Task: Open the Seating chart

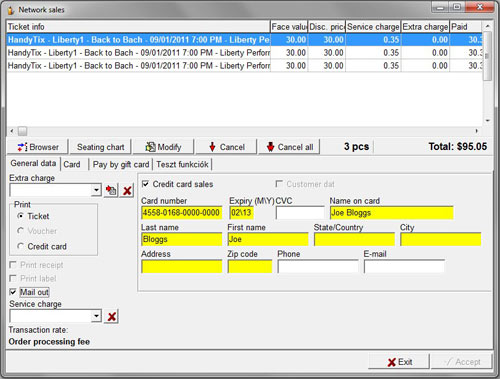Action: [100, 147]
